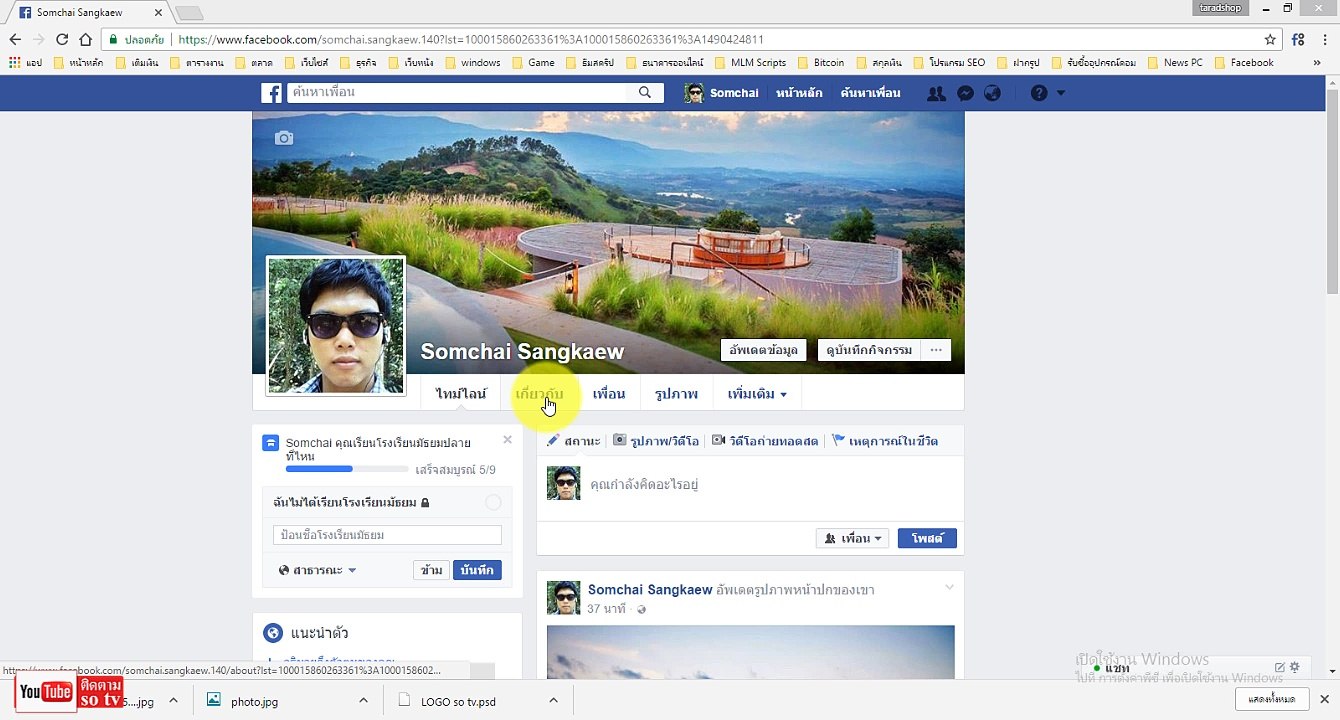Open the Friends tab on profile
Screen dimensions: 1340x720
click(608, 394)
